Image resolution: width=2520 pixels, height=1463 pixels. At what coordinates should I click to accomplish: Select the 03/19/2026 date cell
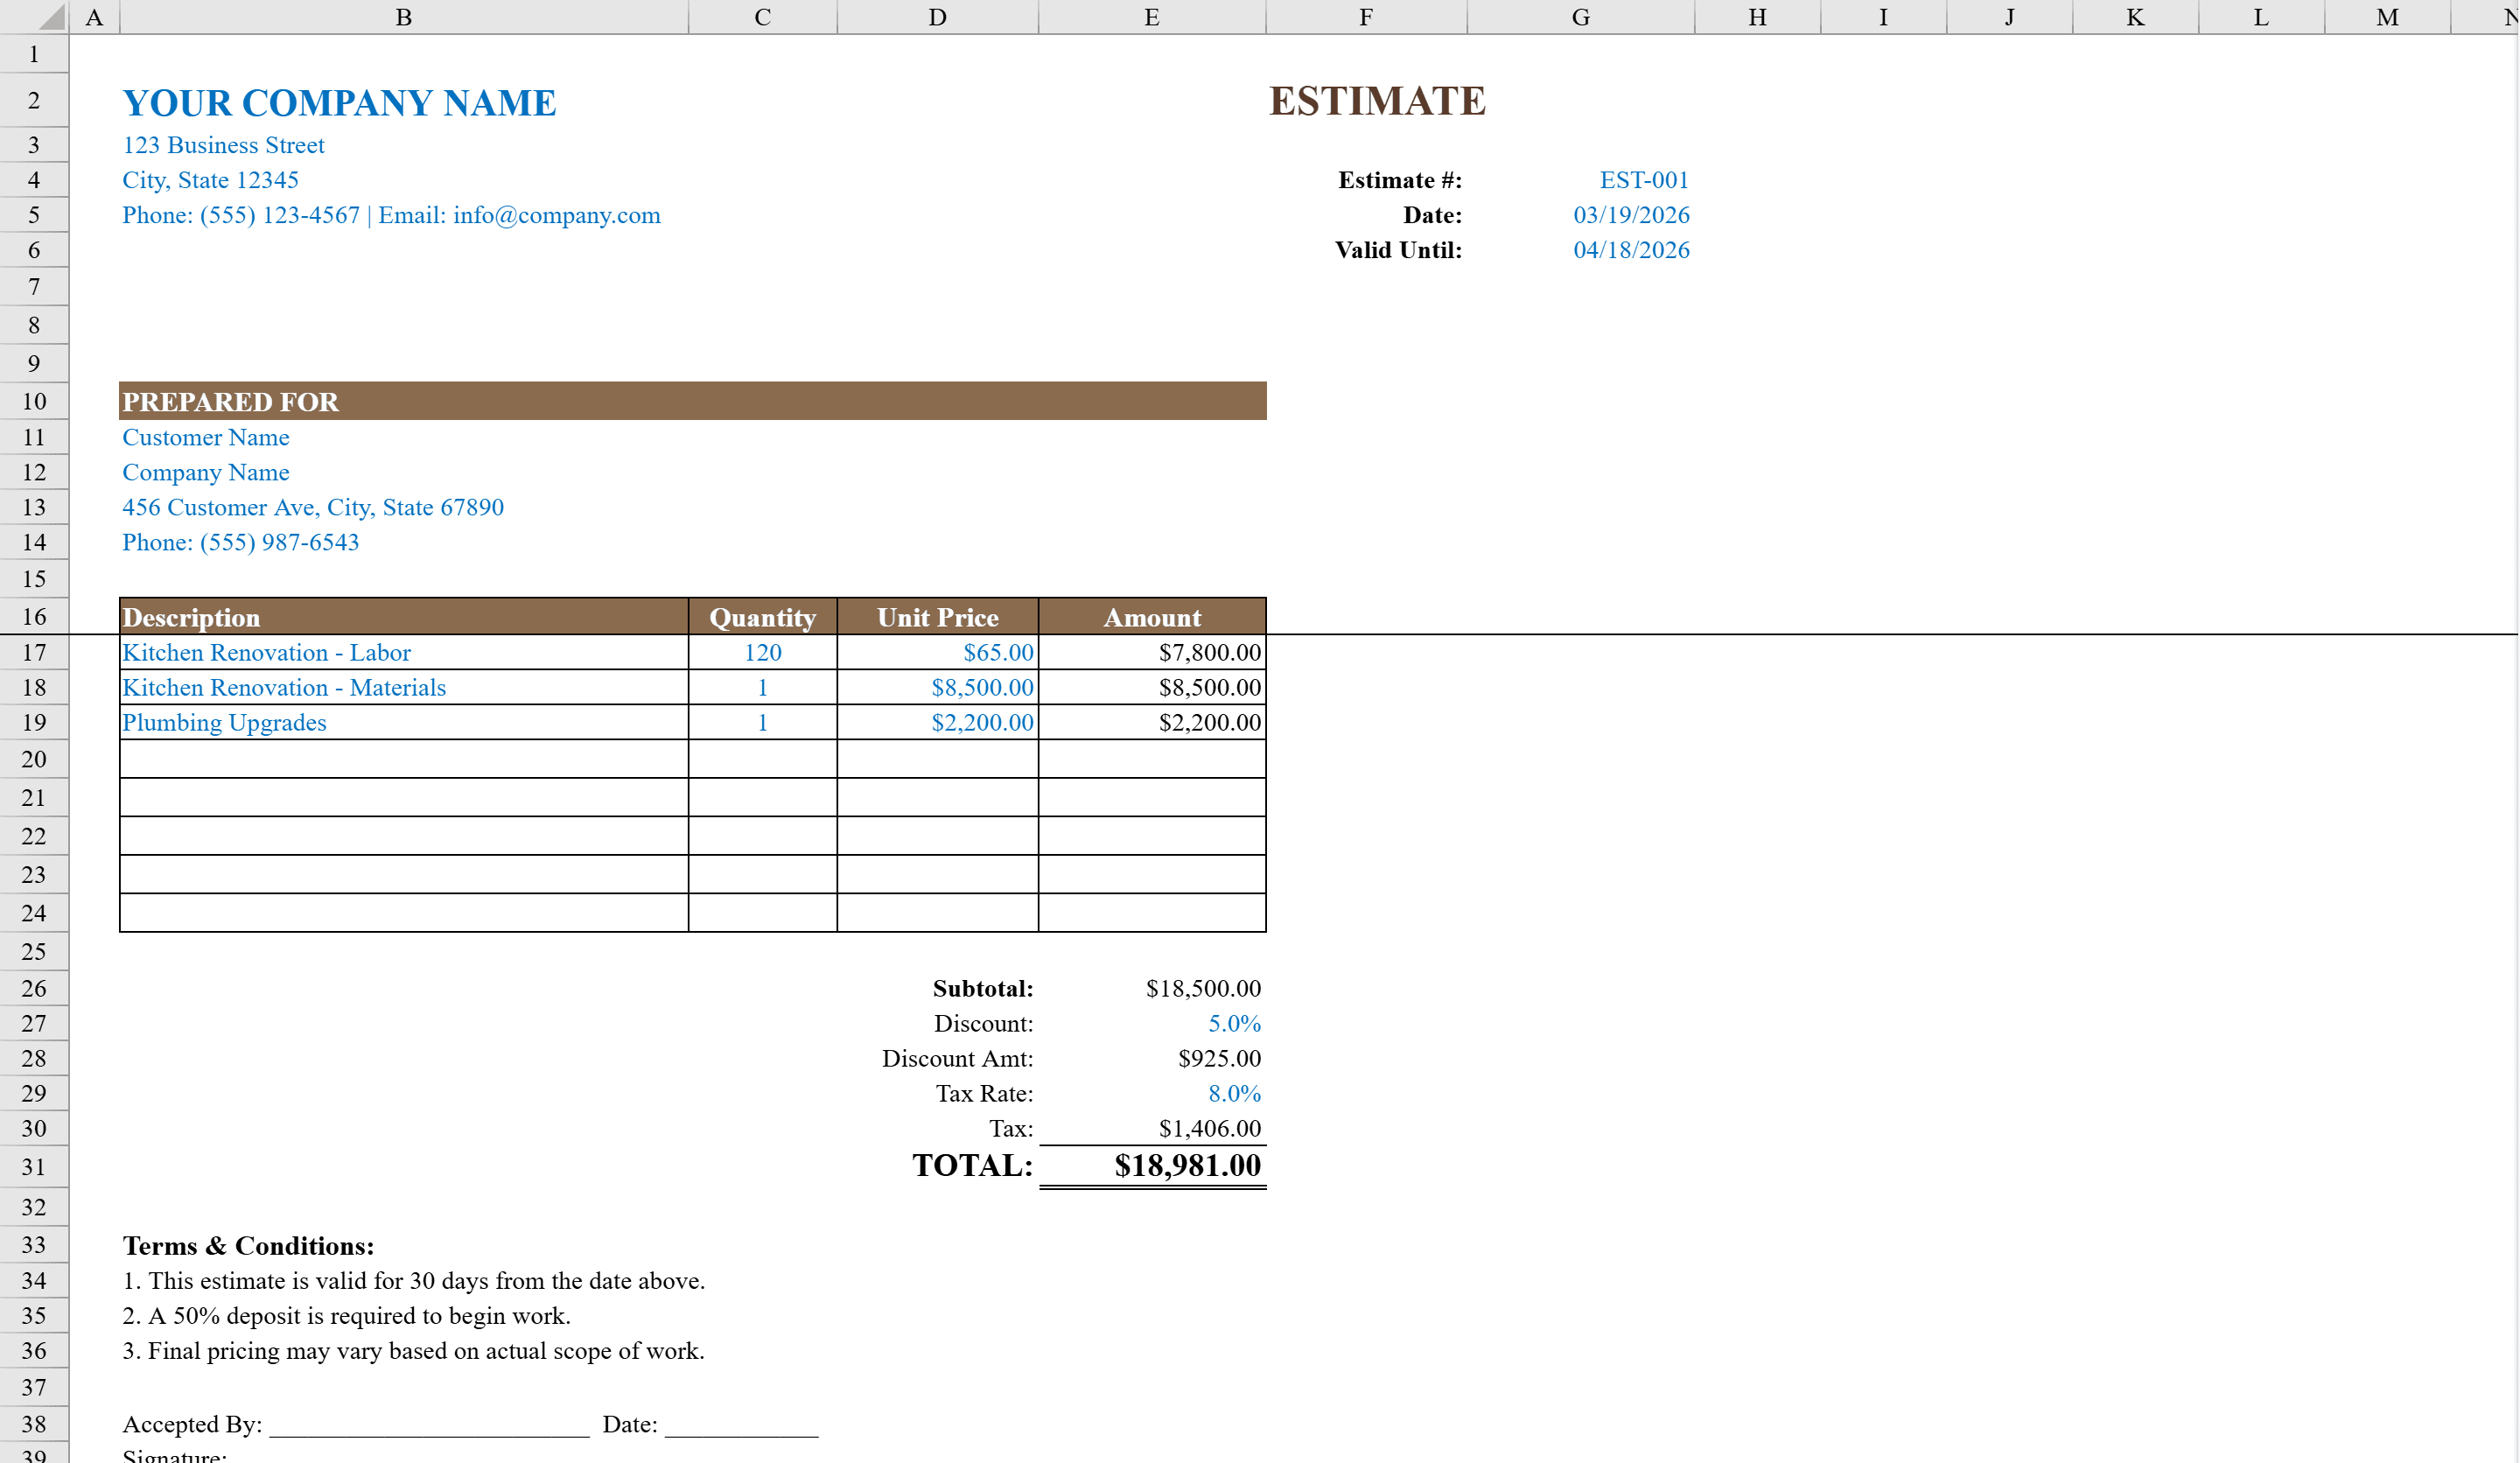tap(1630, 214)
